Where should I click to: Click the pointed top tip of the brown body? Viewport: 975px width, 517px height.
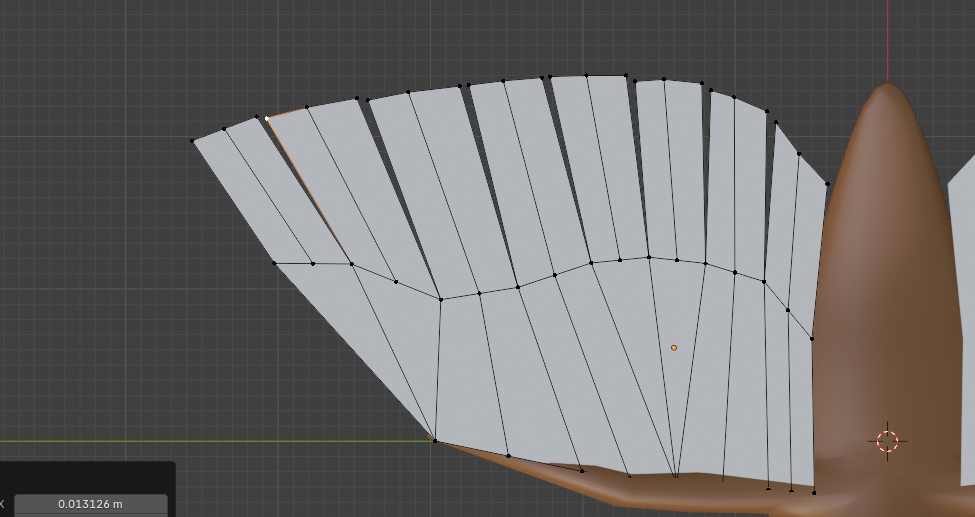[887, 86]
